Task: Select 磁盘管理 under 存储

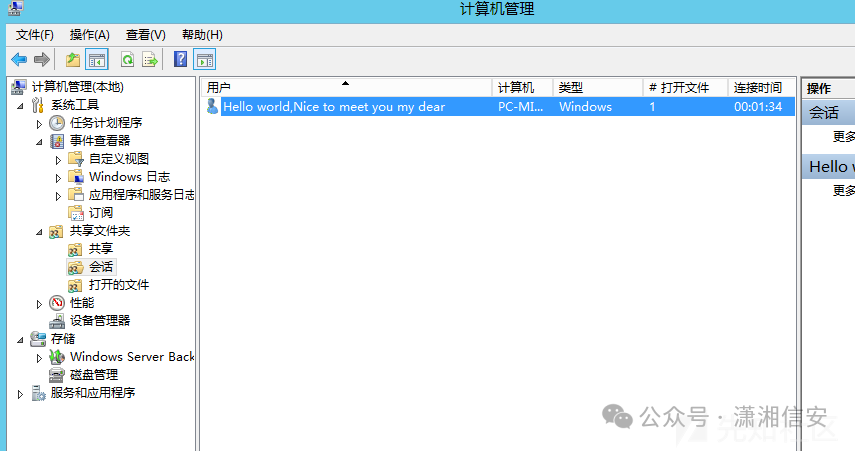Action: [93, 375]
